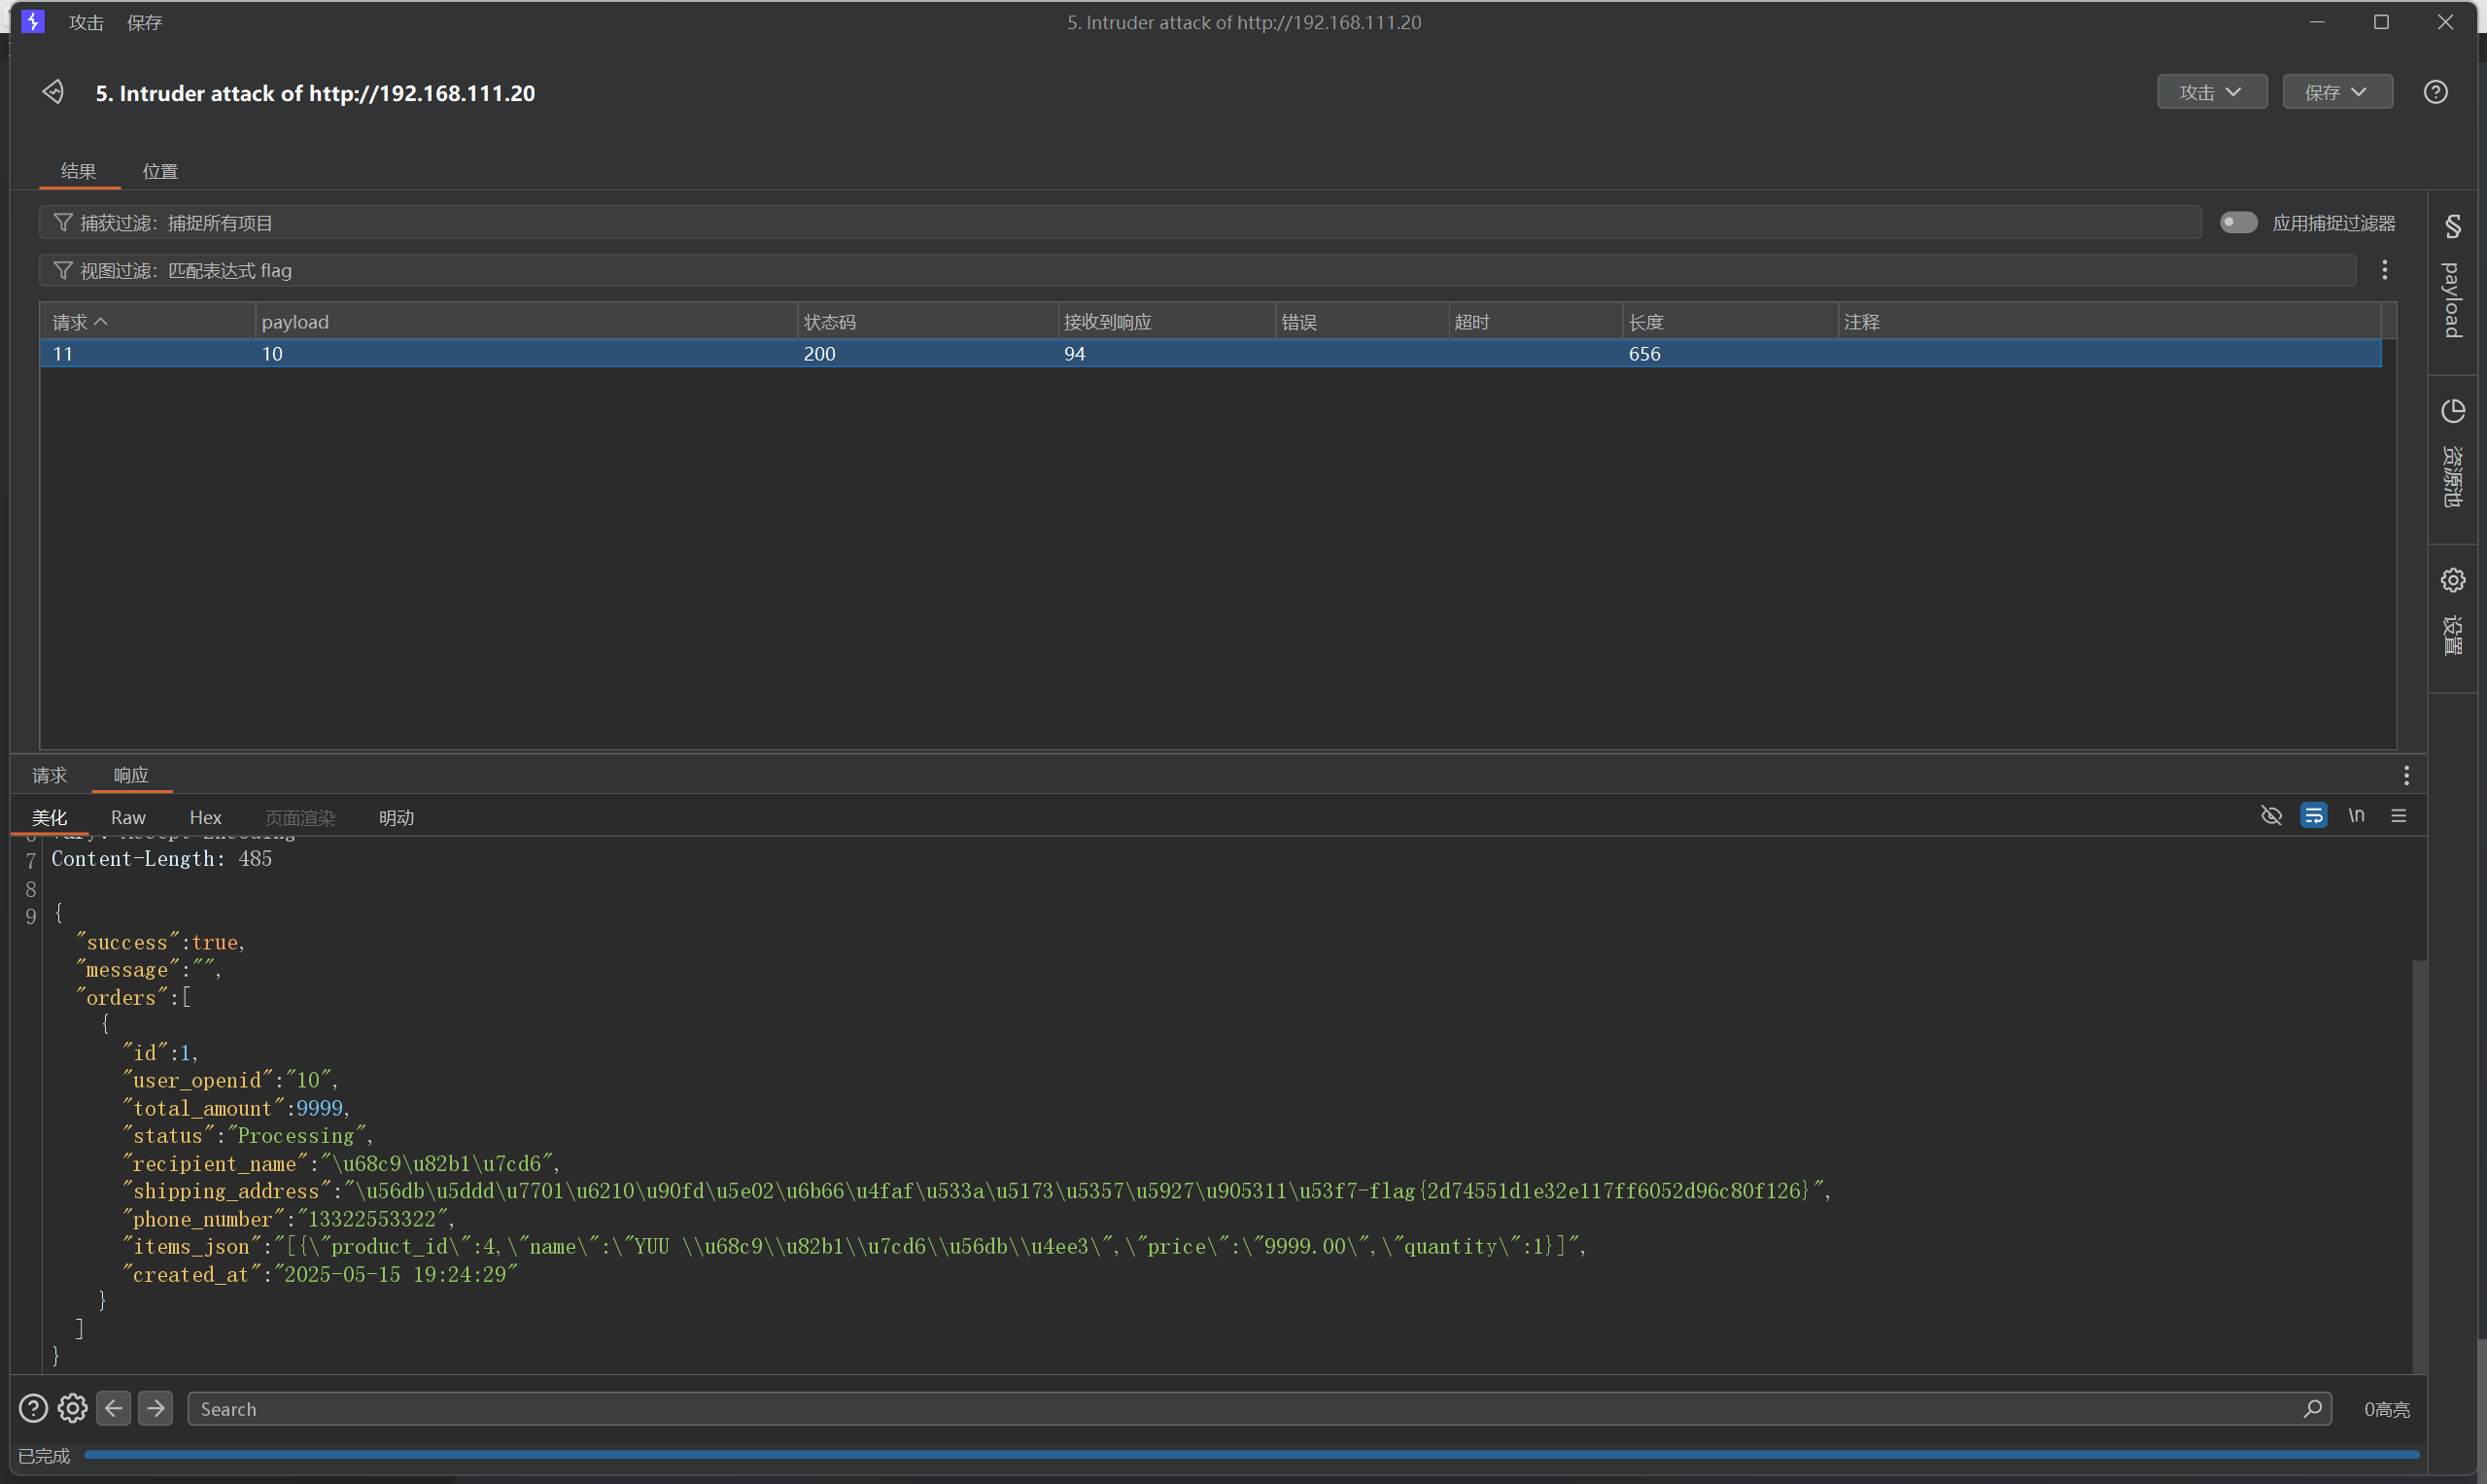Go to previous search match arrow
The width and height of the screenshot is (2487, 1484).
[114, 1408]
